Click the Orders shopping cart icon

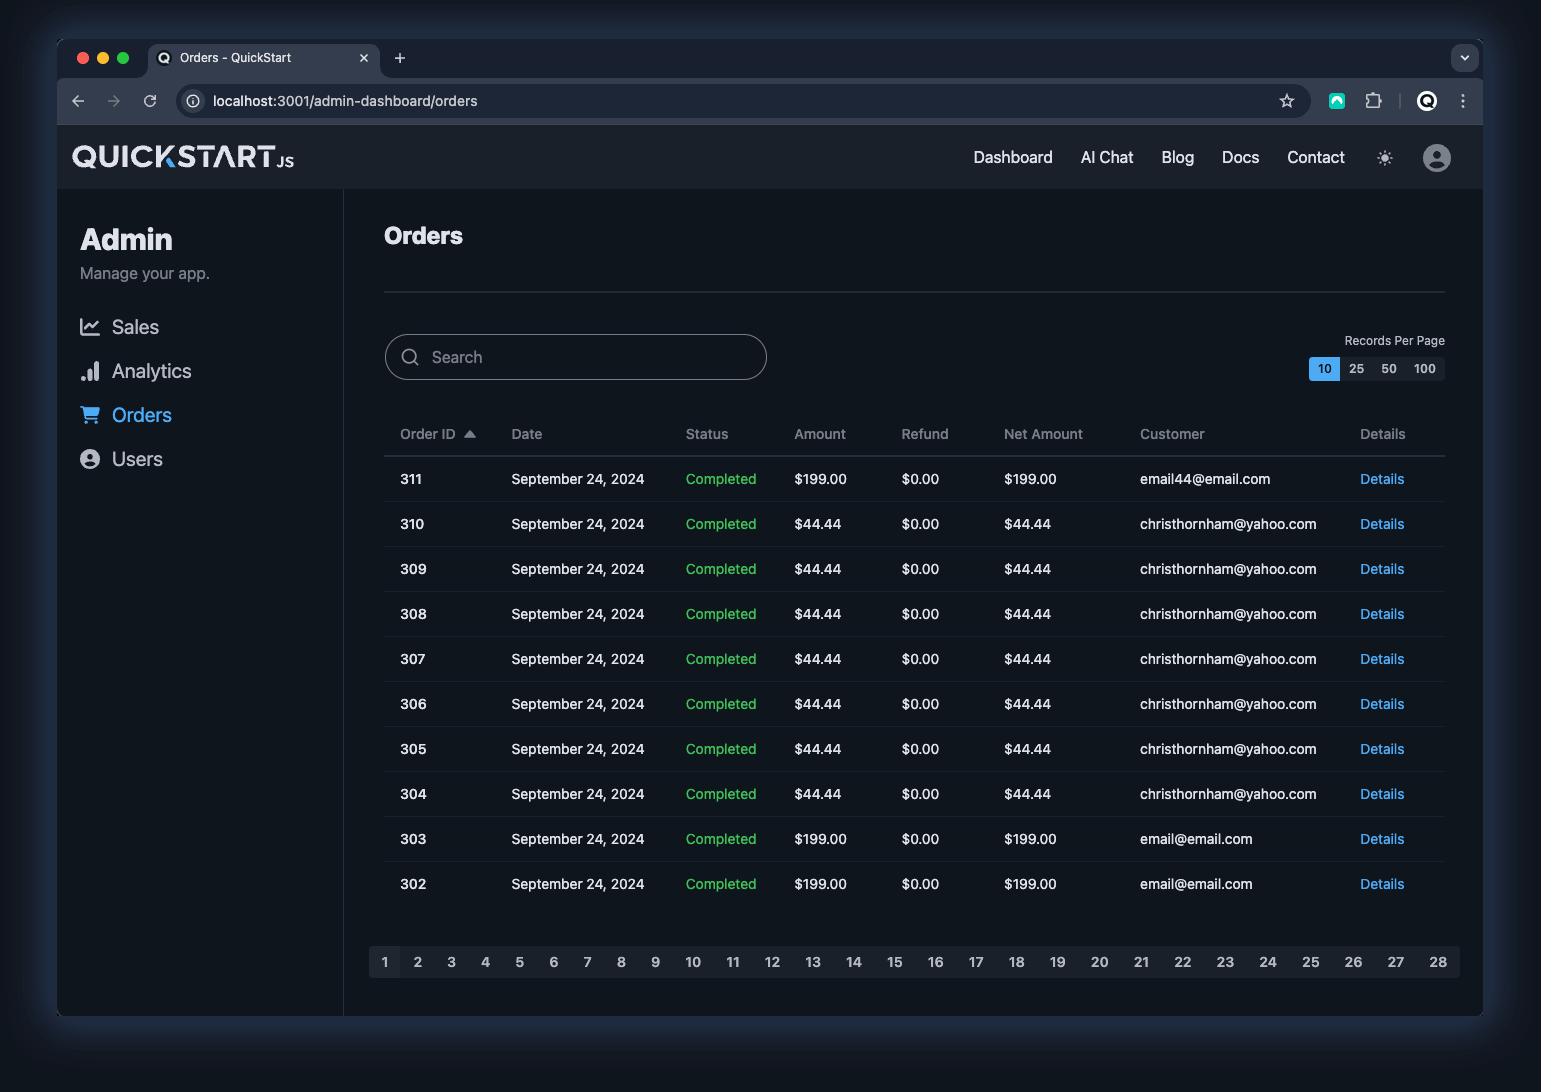click(90, 415)
